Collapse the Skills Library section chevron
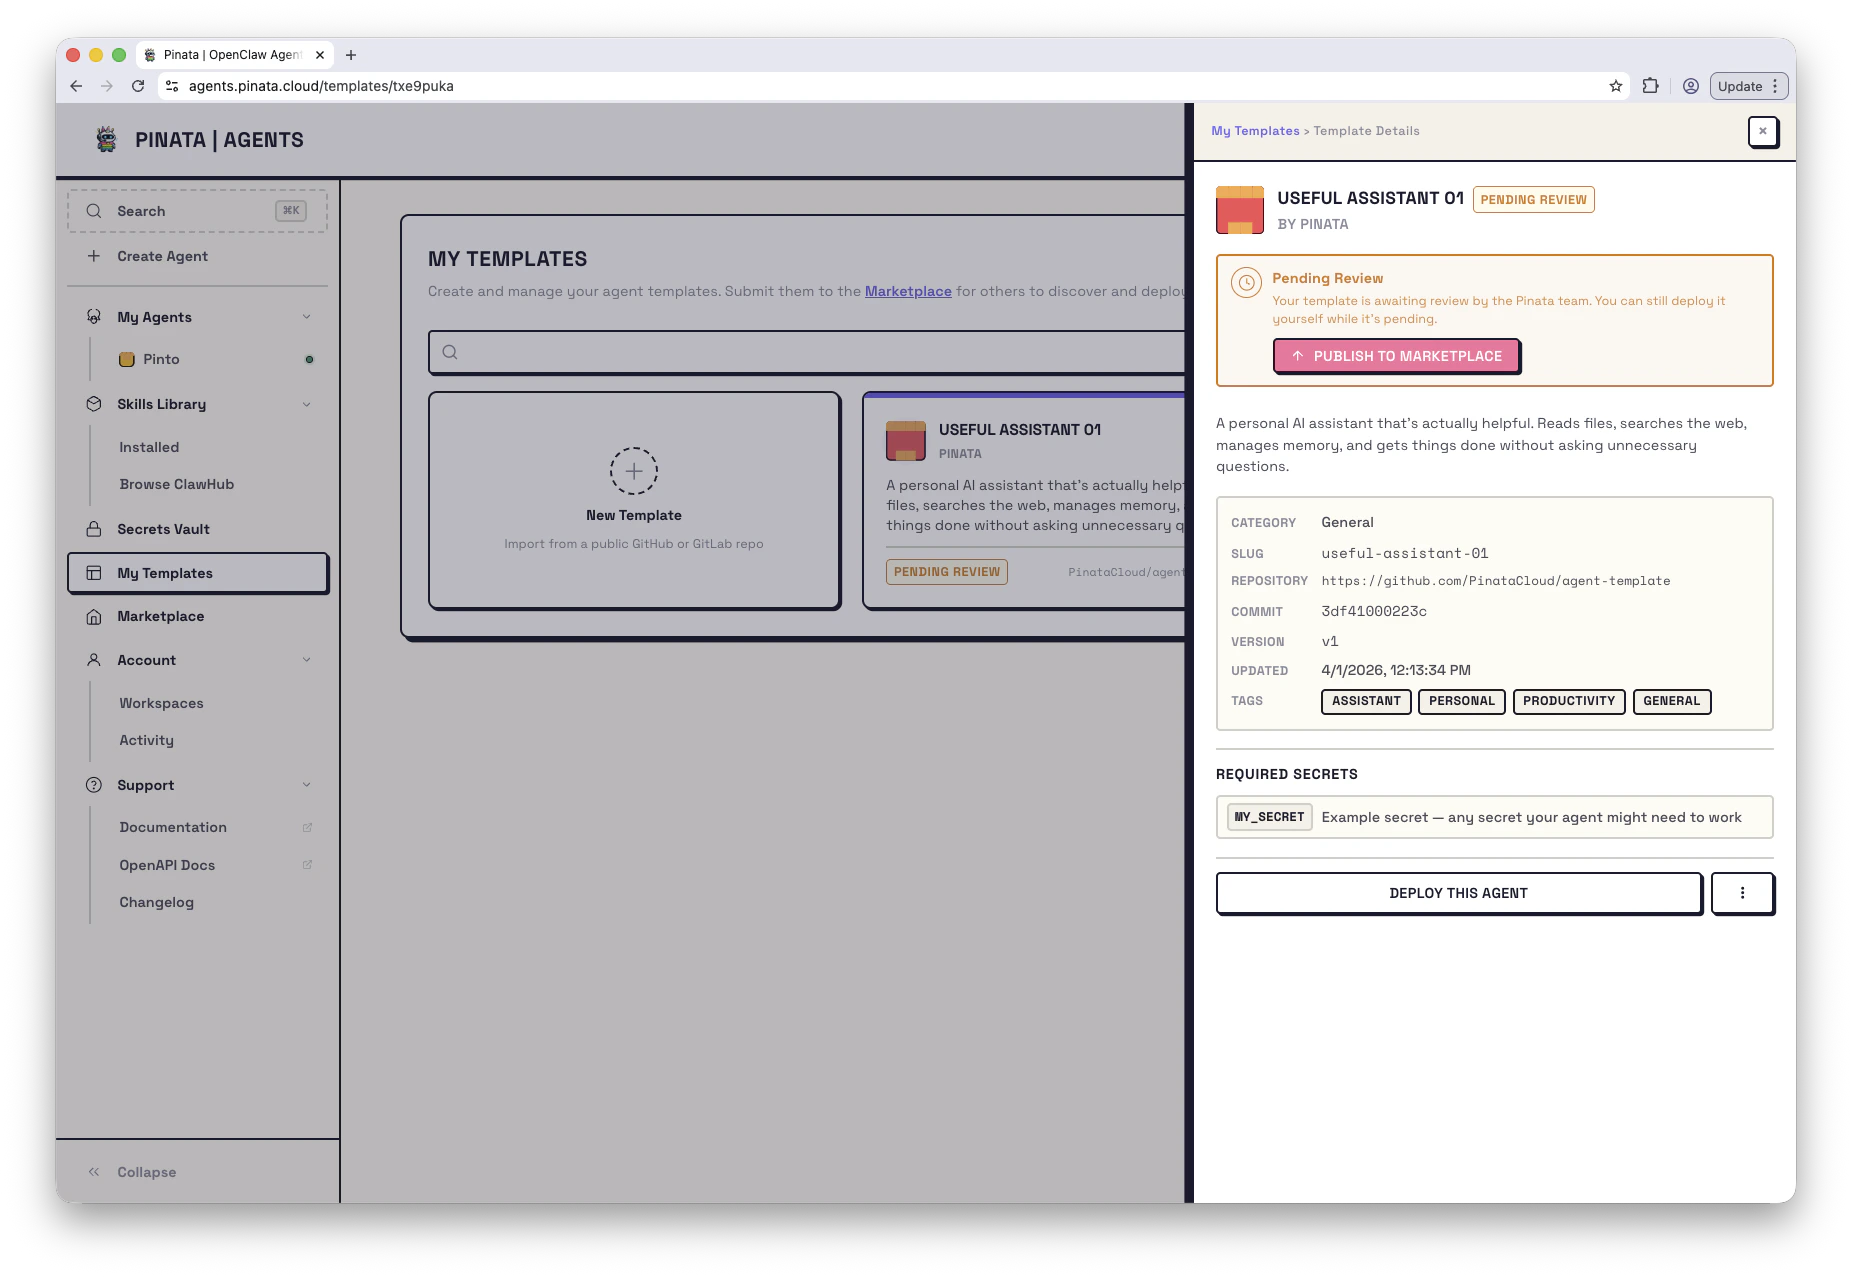1852x1277 pixels. pyautogui.click(x=307, y=404)
